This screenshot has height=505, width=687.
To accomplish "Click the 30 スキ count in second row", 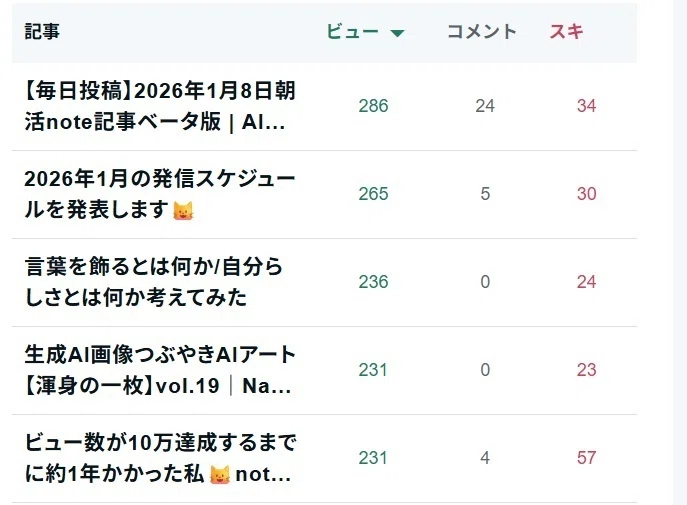I will pyautogui.click(x=586, y=194).
